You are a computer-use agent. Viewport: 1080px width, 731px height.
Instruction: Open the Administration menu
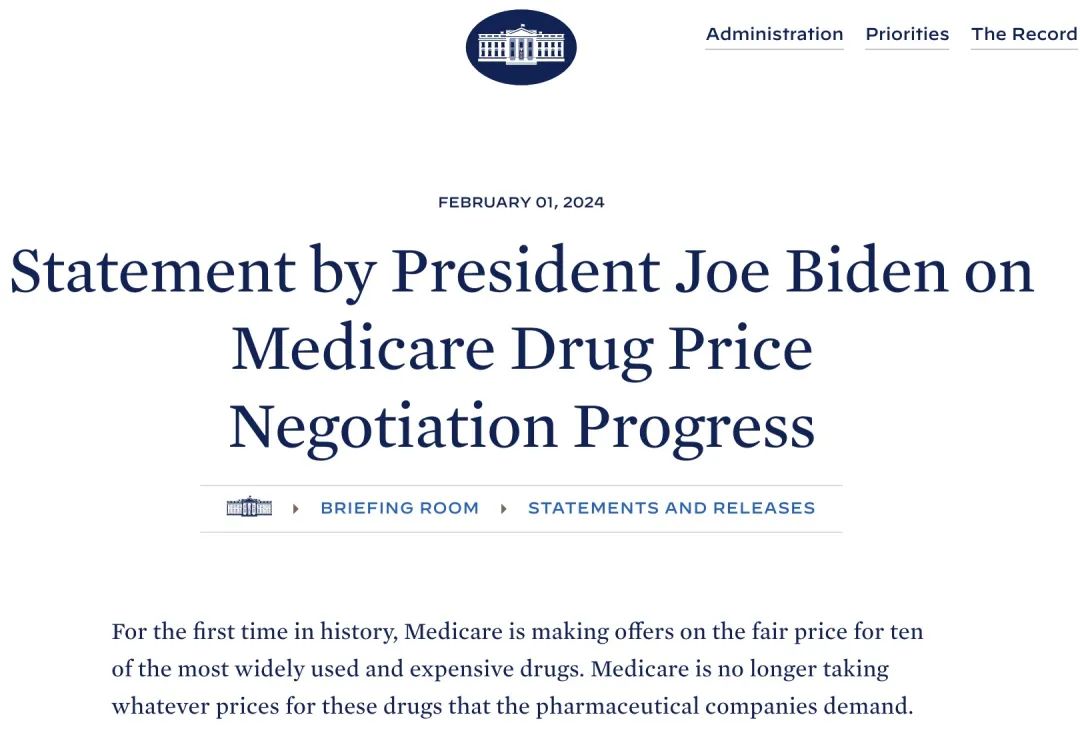[x=774, y=34]
